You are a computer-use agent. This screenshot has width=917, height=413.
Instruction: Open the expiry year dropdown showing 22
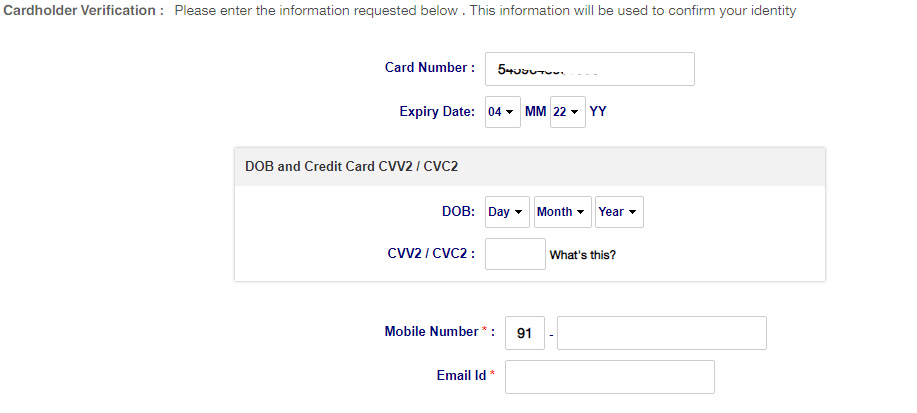click(566, 112)
